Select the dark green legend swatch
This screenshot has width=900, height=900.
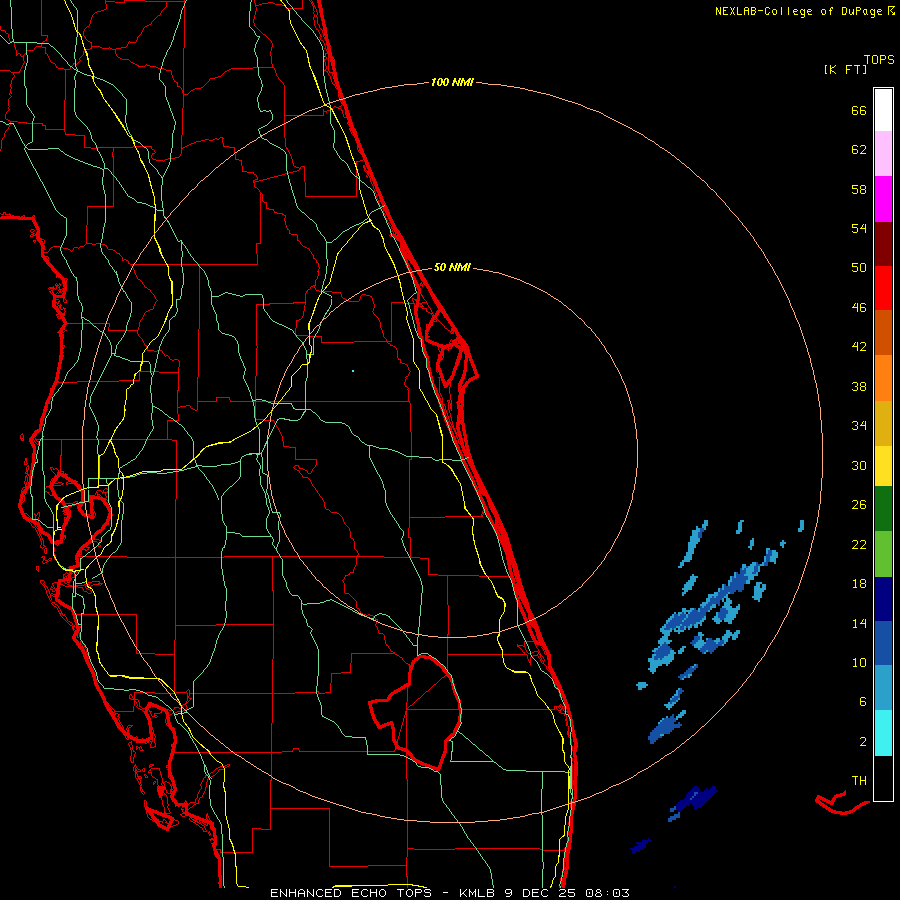(x=883, y=509)
